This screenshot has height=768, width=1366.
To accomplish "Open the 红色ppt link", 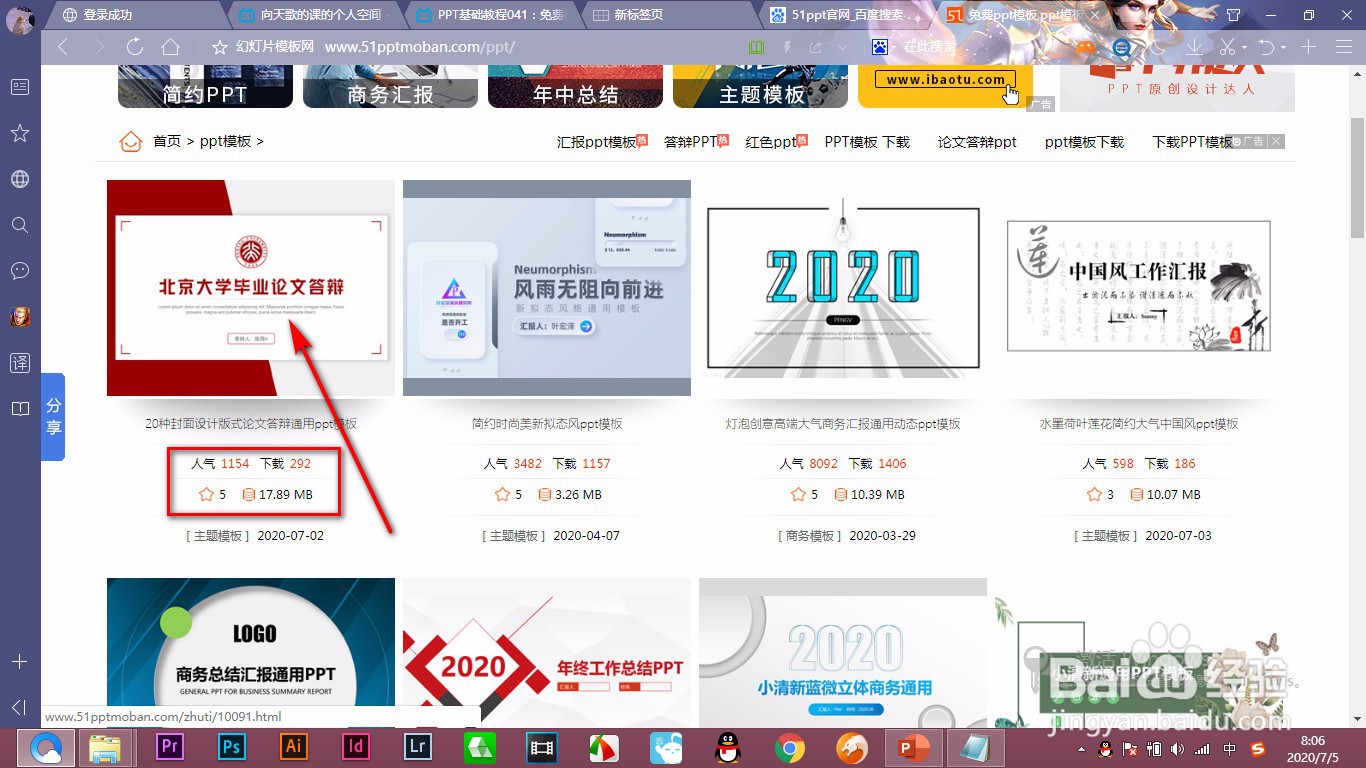I will coord(771,142).
